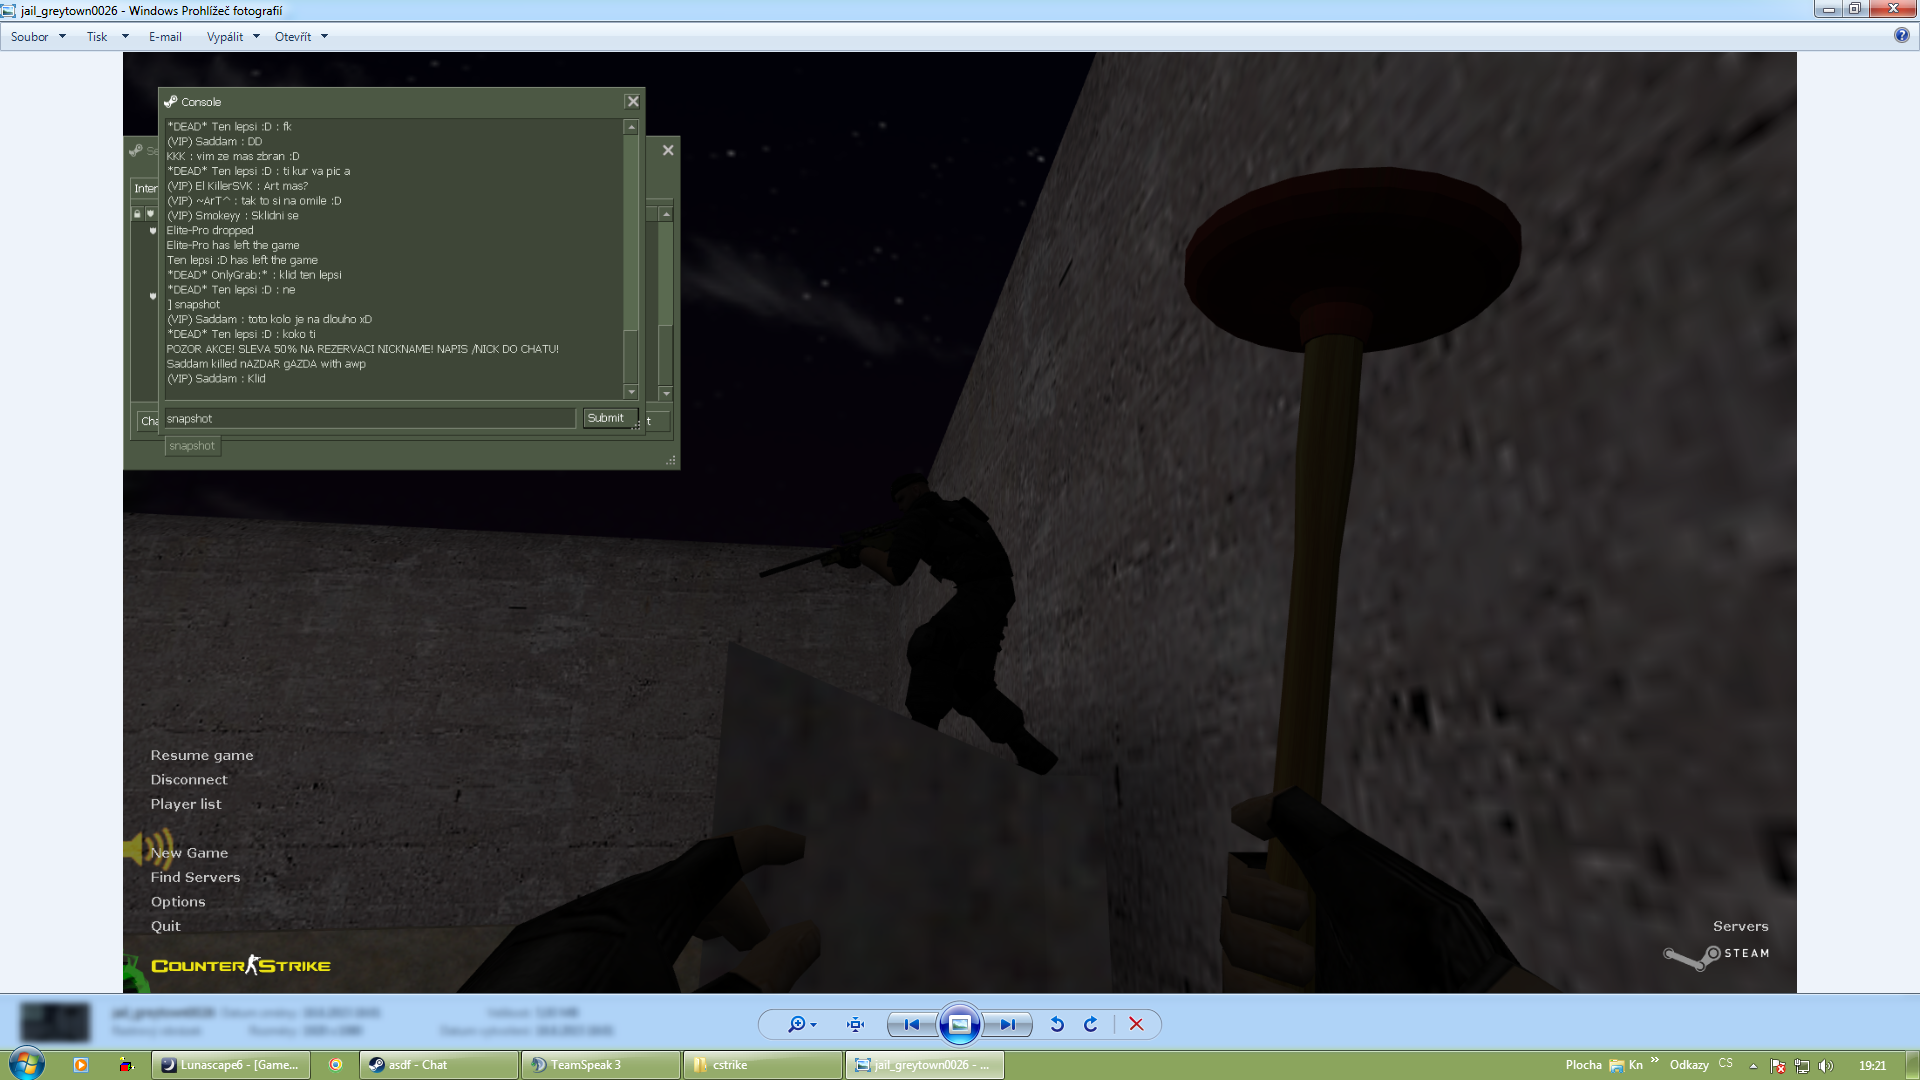
Task: Open the Kn folder toolbar on taskbar
Action: point(1626,1065)
